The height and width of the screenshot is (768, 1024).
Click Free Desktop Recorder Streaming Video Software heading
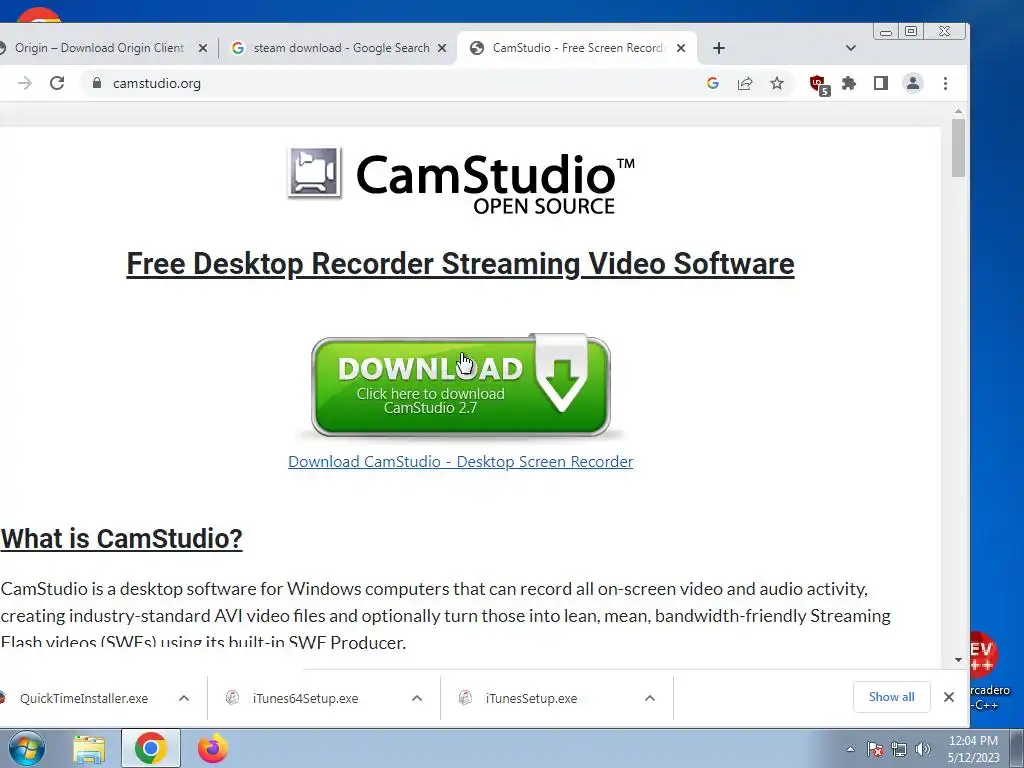pos(460,264)
